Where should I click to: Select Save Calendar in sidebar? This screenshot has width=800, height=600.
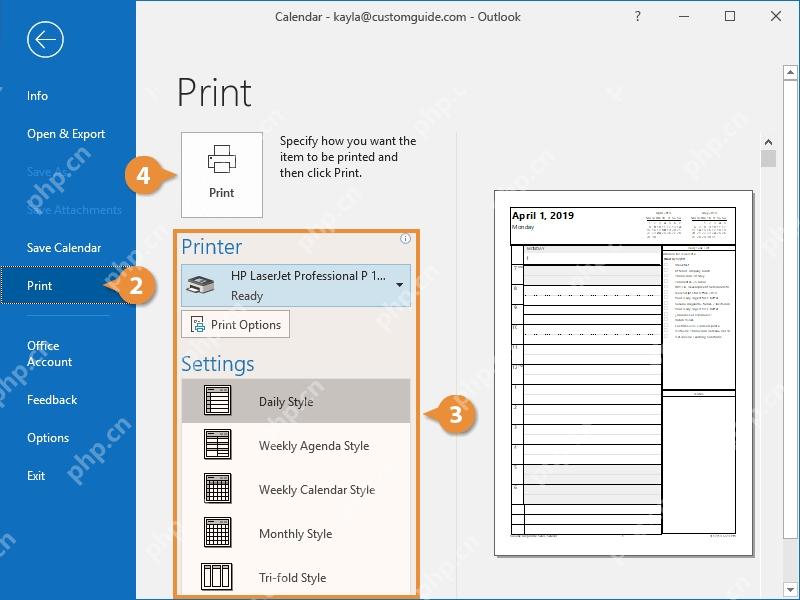tap(64, 248)
